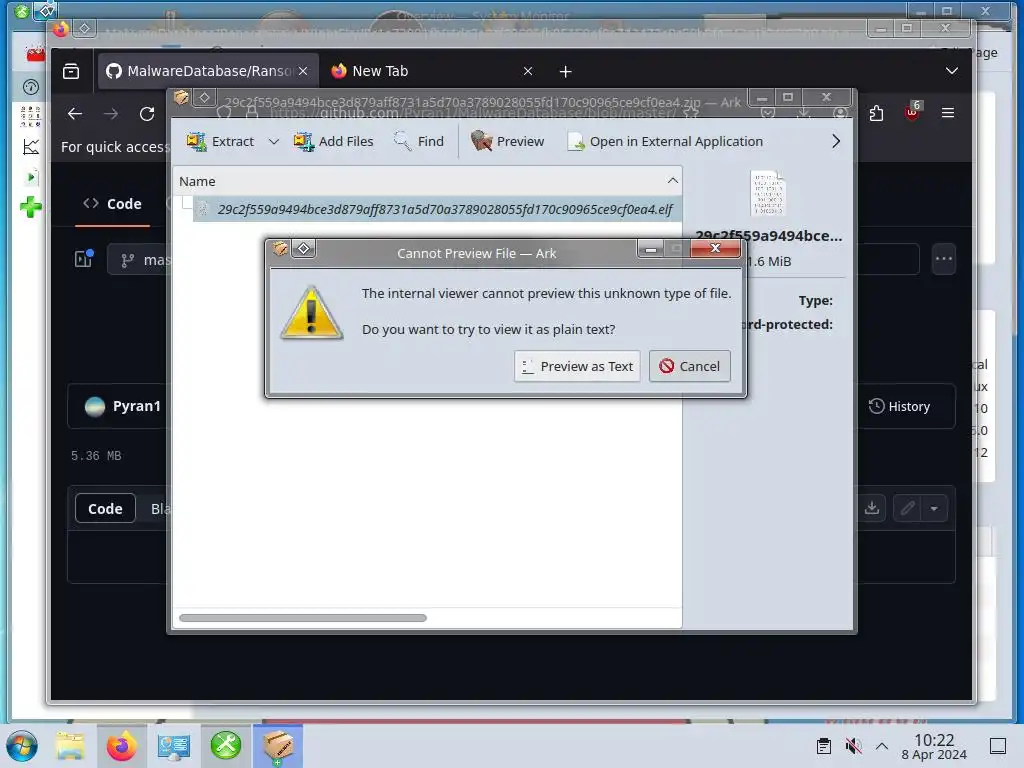This screenshot has height=768, width=1024.
Task: Open Firefox extensions puzzle icon
Action: (876, 114)
